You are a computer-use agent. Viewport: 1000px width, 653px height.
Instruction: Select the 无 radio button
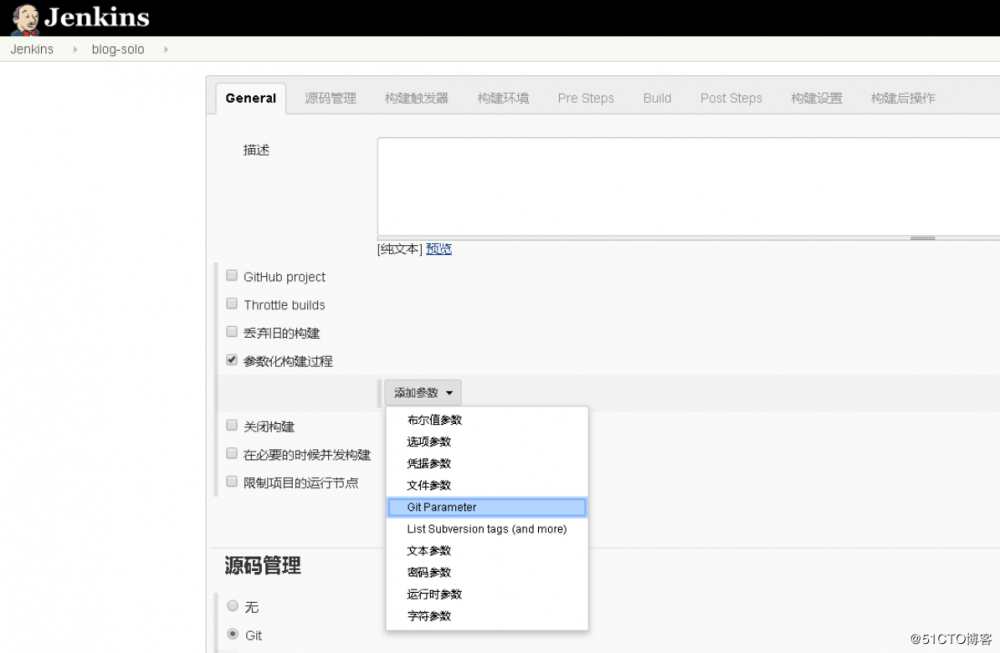coord(234,606)
